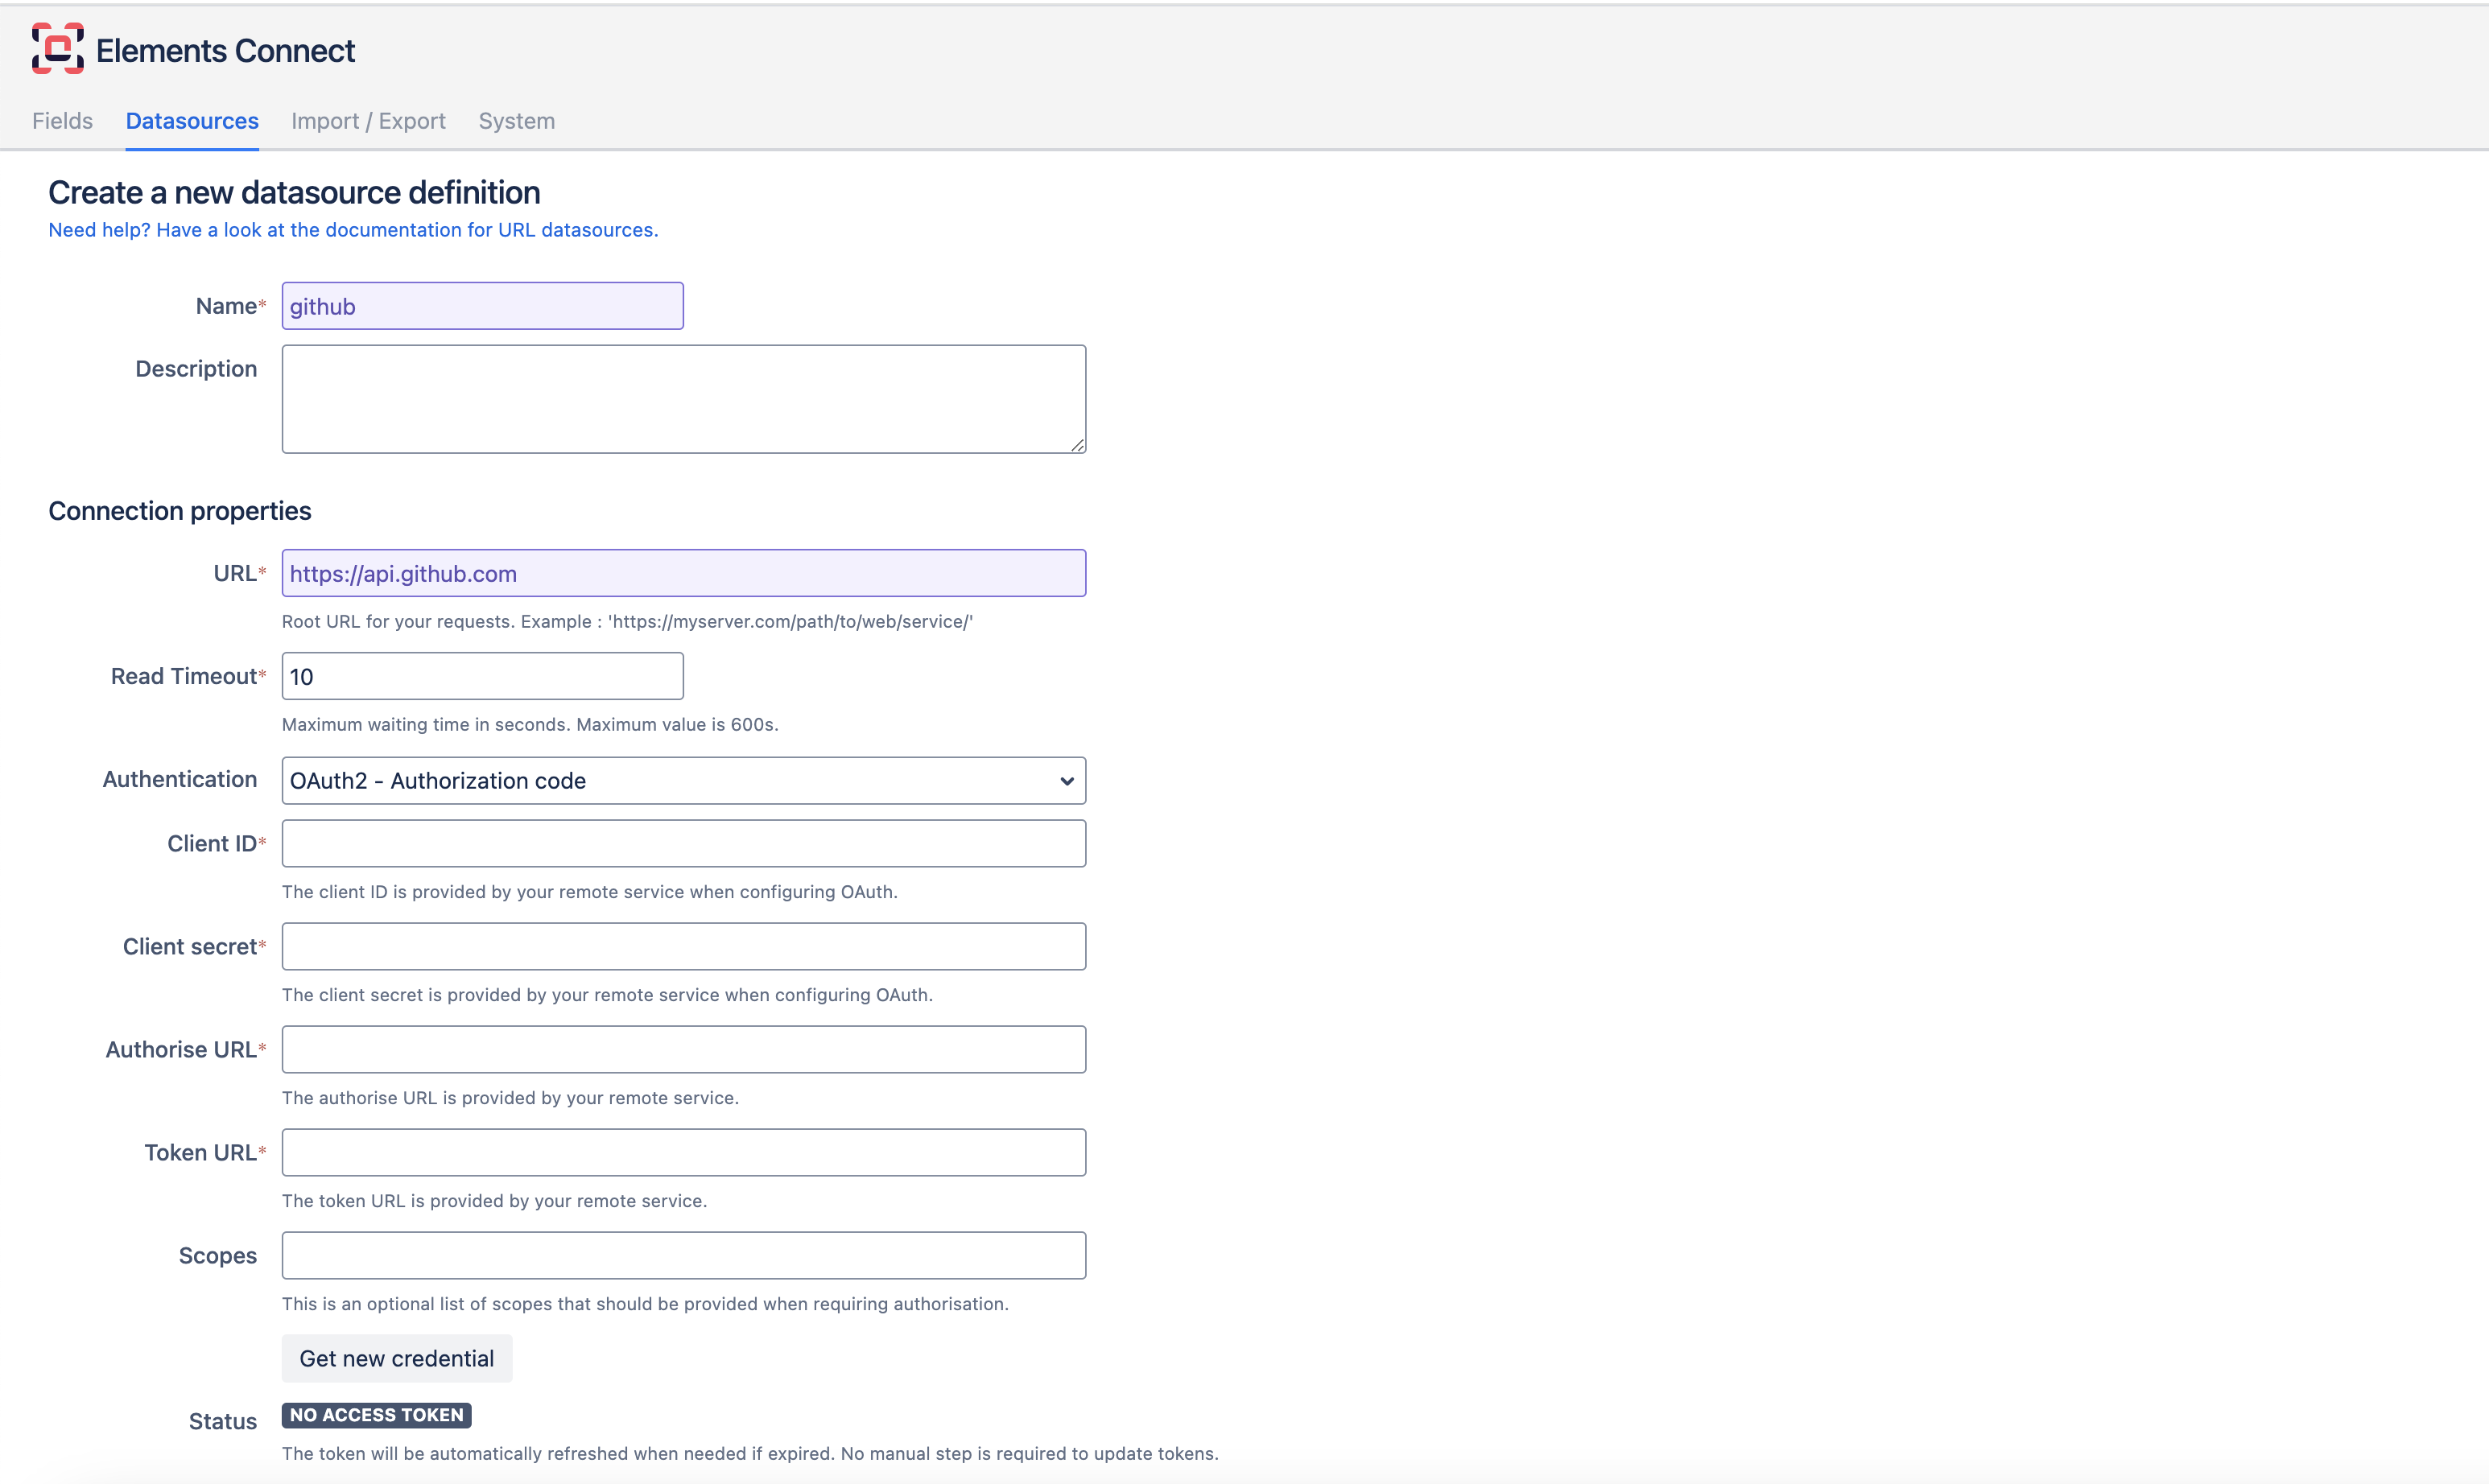Expand the Authentication dropdown
The width and height of the screenshot is (2489, 1484).
pyautogui.click(x=683, y=781)
